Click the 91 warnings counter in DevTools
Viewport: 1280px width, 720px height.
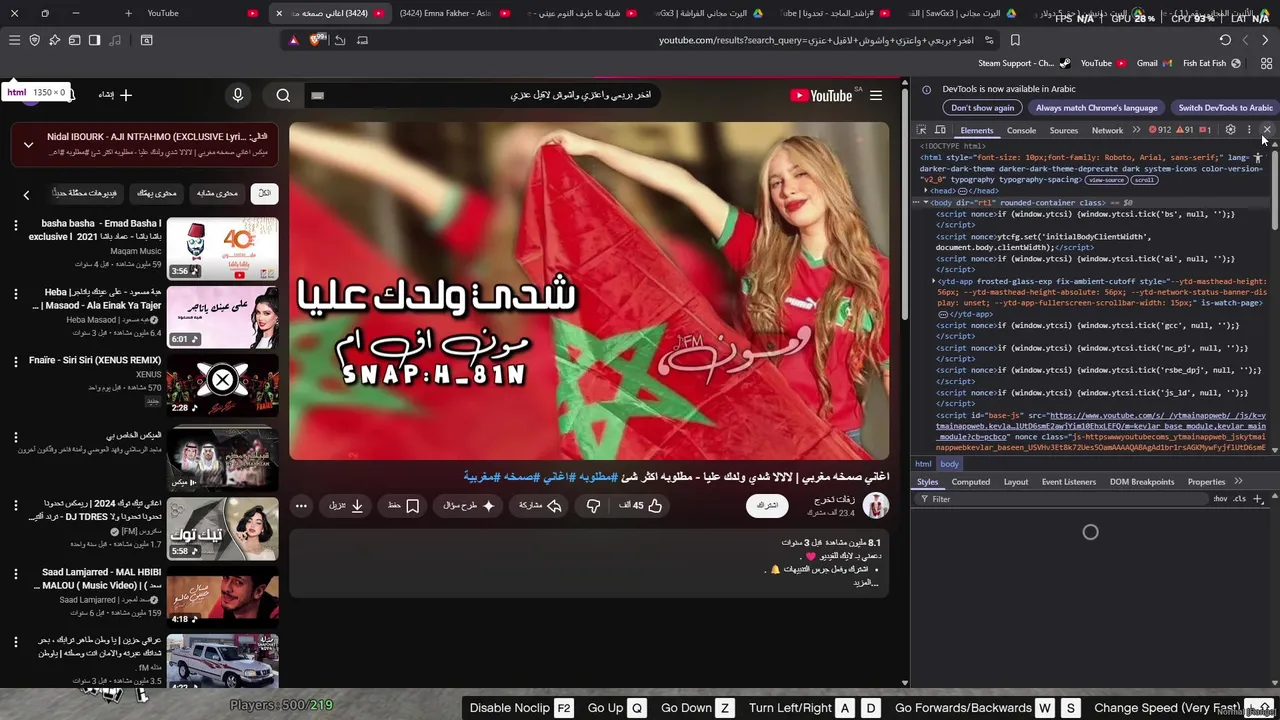[x=1185, y=130]
